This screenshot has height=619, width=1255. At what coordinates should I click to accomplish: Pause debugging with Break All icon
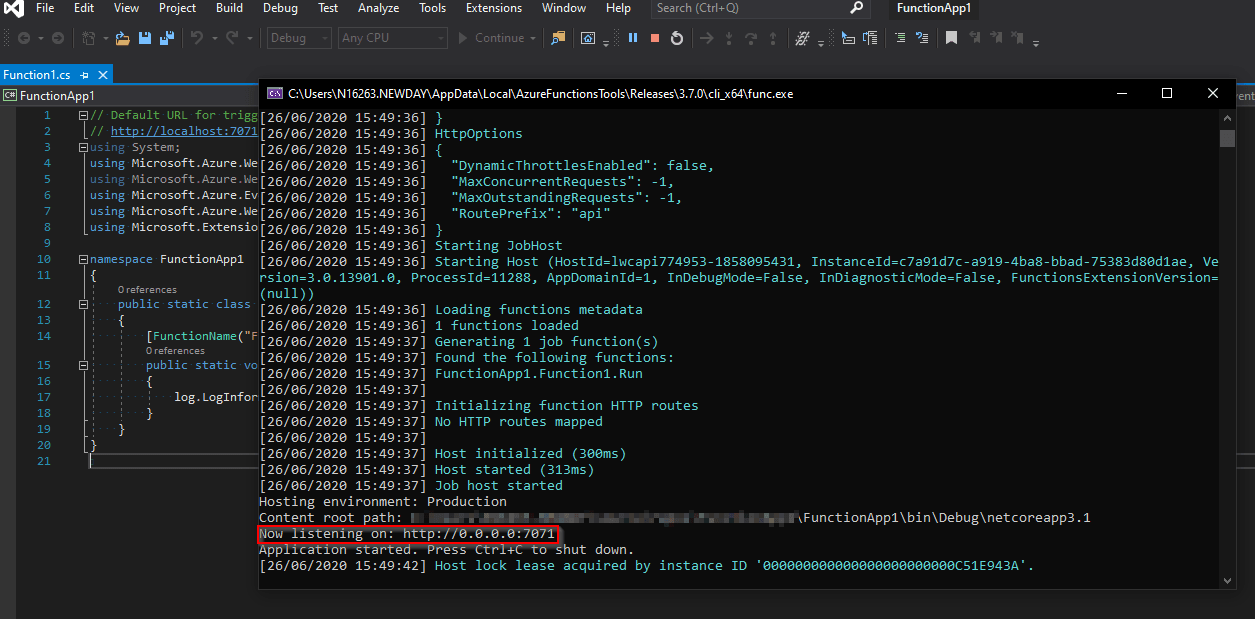click(633, 38)
